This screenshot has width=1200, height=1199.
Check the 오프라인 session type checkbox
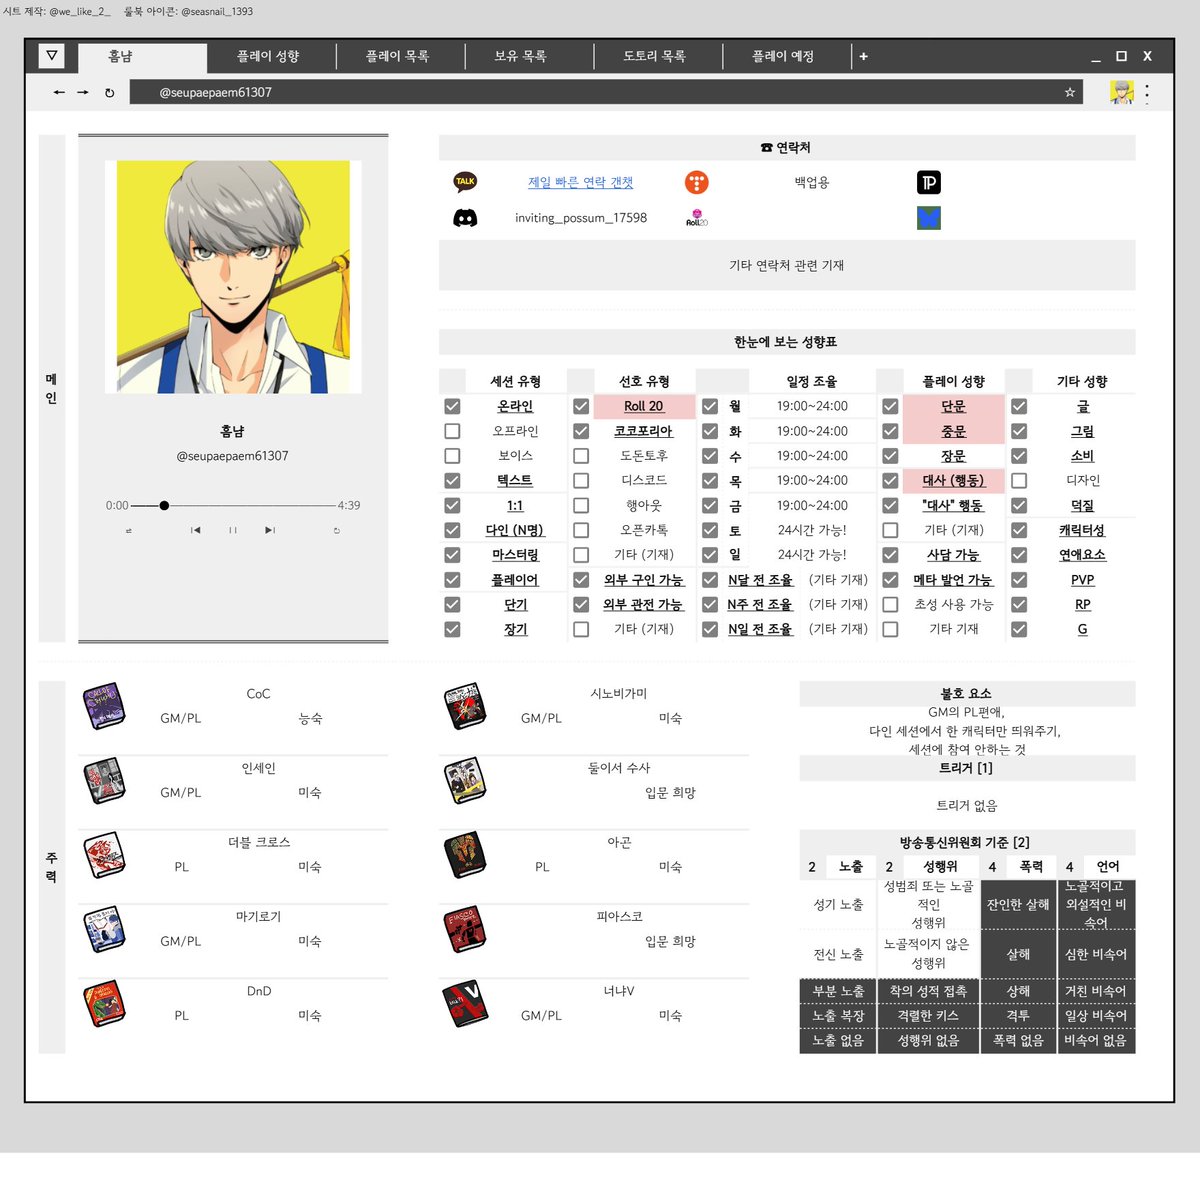(452, 431)
